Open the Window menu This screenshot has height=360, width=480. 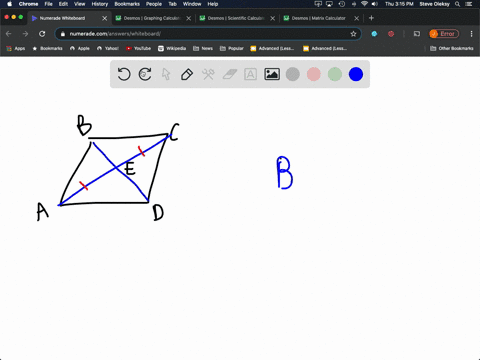click(192, 4)
